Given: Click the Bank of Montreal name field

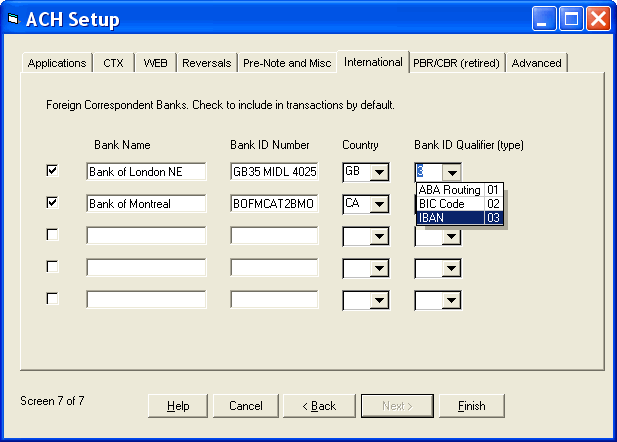Looking at the screenshot, I should coord(145,204).
